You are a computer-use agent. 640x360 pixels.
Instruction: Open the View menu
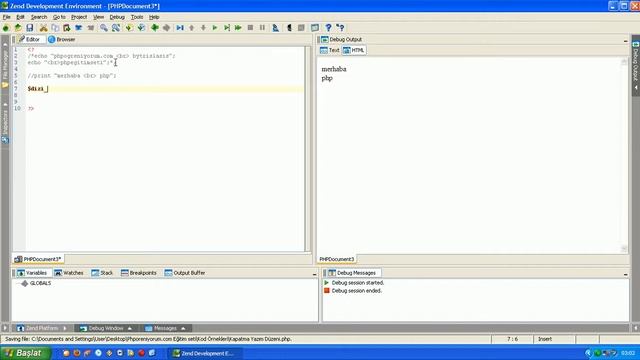tap(98, 17)
